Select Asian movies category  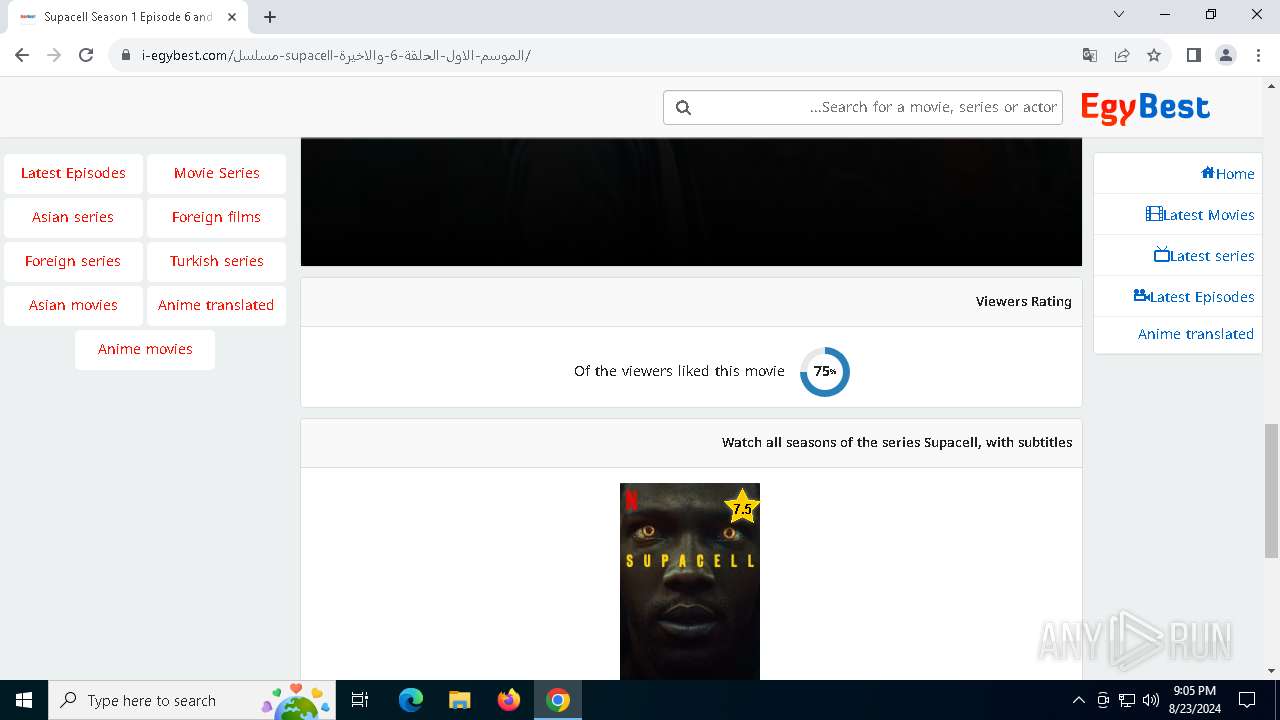point(73,305)
